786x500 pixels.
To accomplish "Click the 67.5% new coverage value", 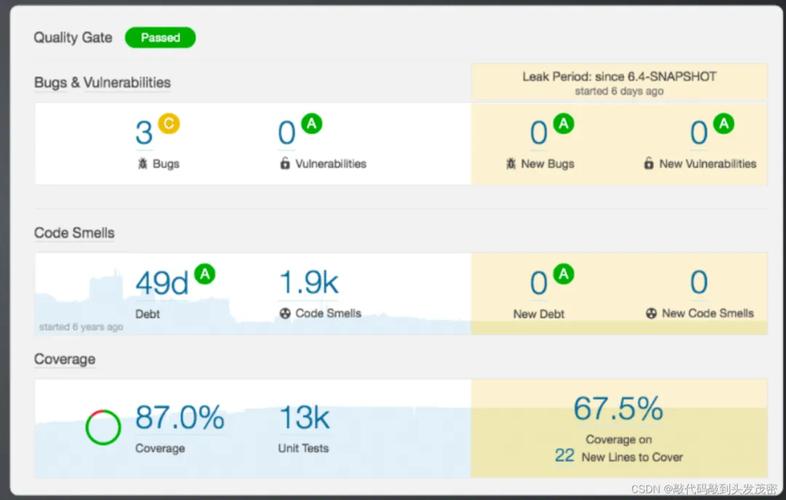I will tap(618, 409).
